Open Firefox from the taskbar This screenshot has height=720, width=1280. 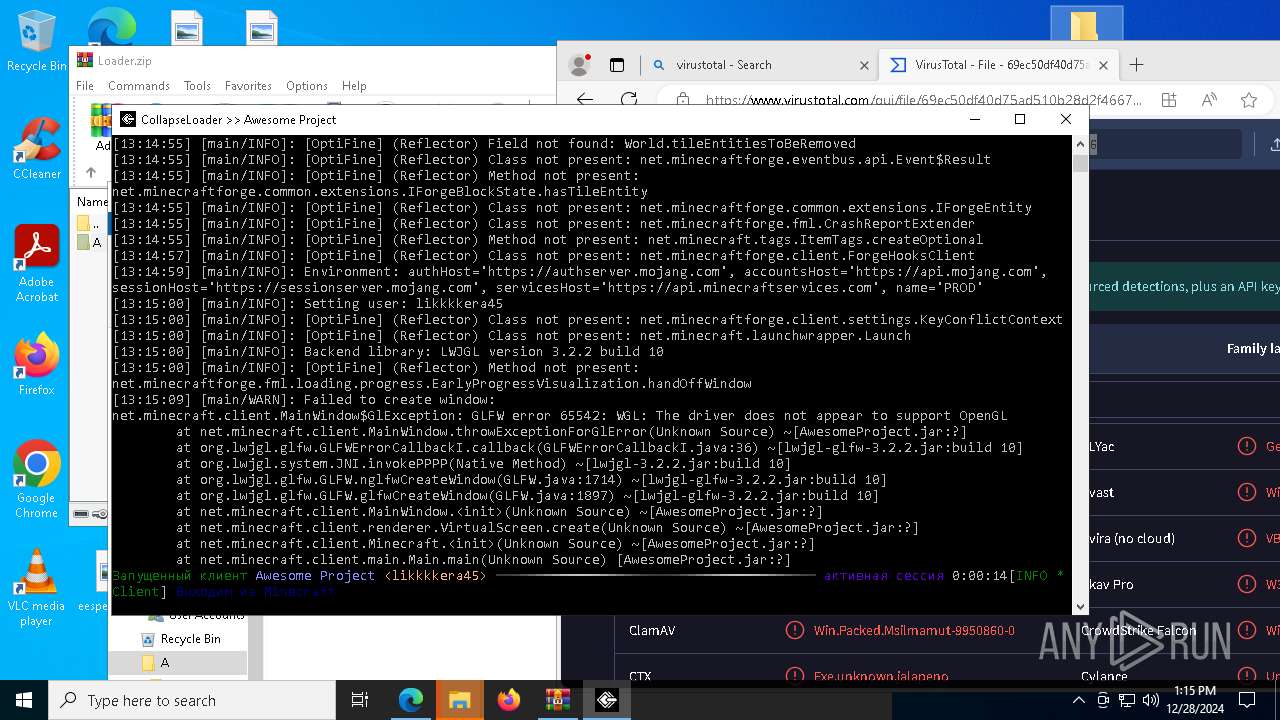[x=508, y=700]
